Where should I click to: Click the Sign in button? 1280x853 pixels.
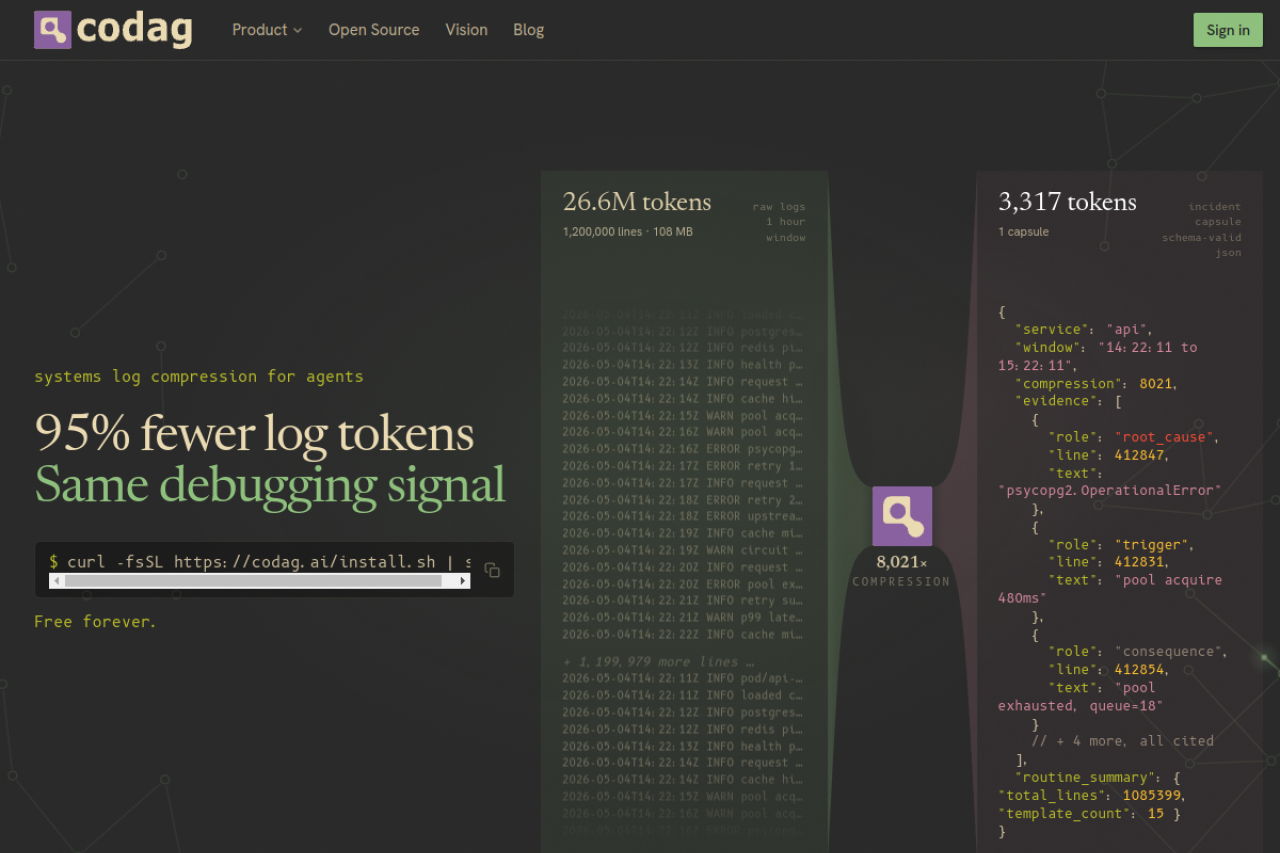(x=1228, y=30)
